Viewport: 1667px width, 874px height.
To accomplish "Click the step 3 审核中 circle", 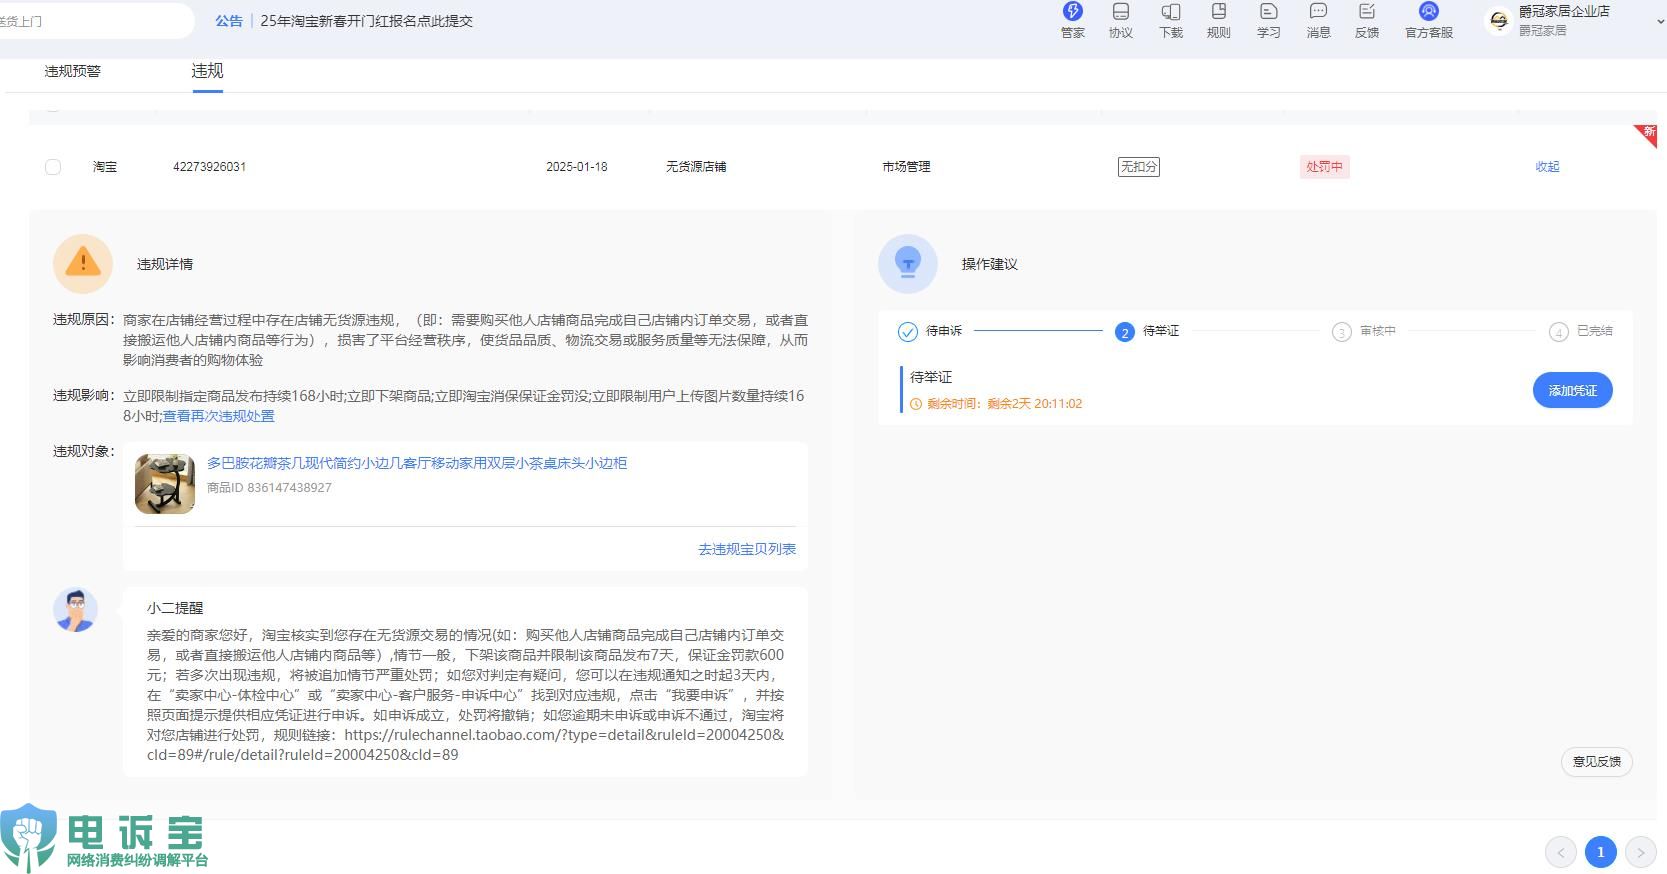I will pyautogui.click(x=1341, y=332).
